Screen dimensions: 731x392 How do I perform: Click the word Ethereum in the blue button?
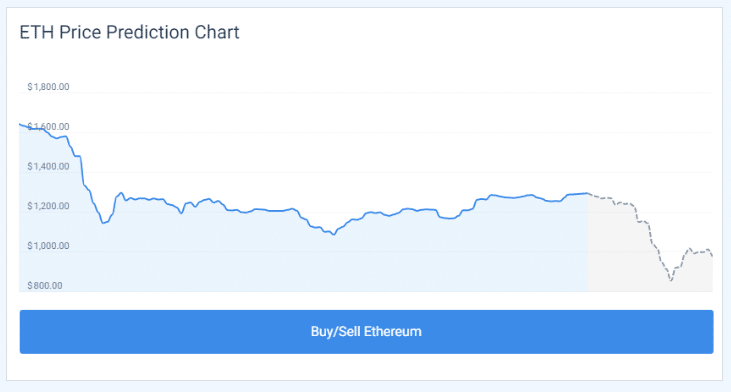click(x=393, y=331)
